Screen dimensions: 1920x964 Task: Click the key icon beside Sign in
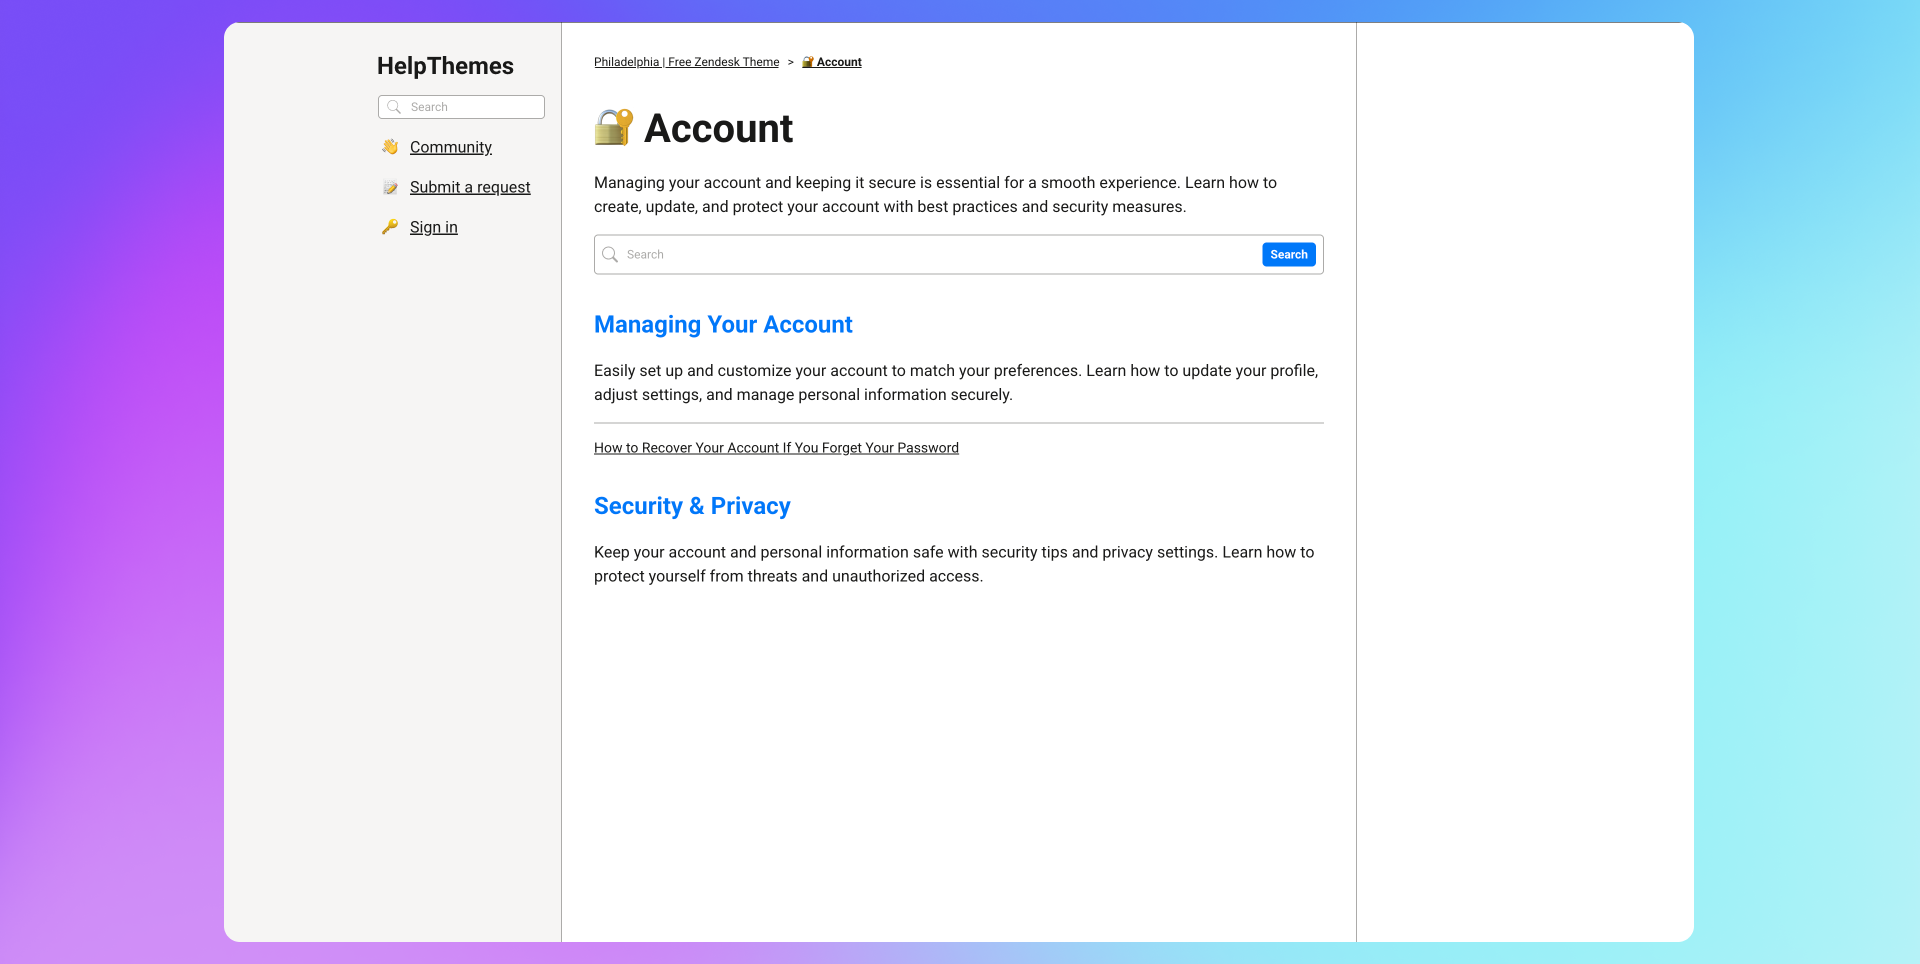pyautogui.click(x=390, y=227)
